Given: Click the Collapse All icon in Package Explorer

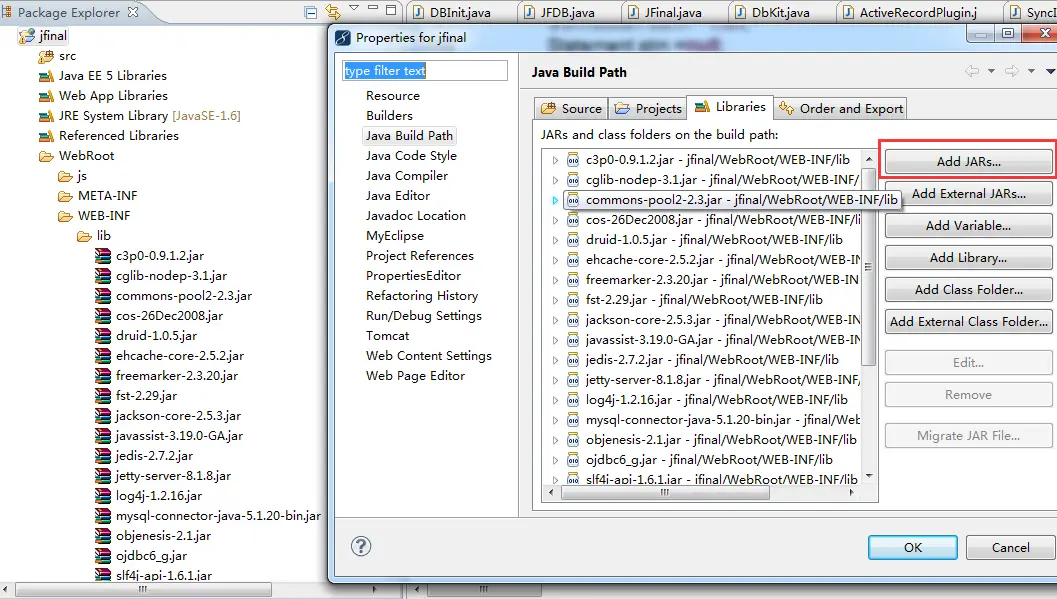Looking at the screenshot, I should (x=311, y=12).
